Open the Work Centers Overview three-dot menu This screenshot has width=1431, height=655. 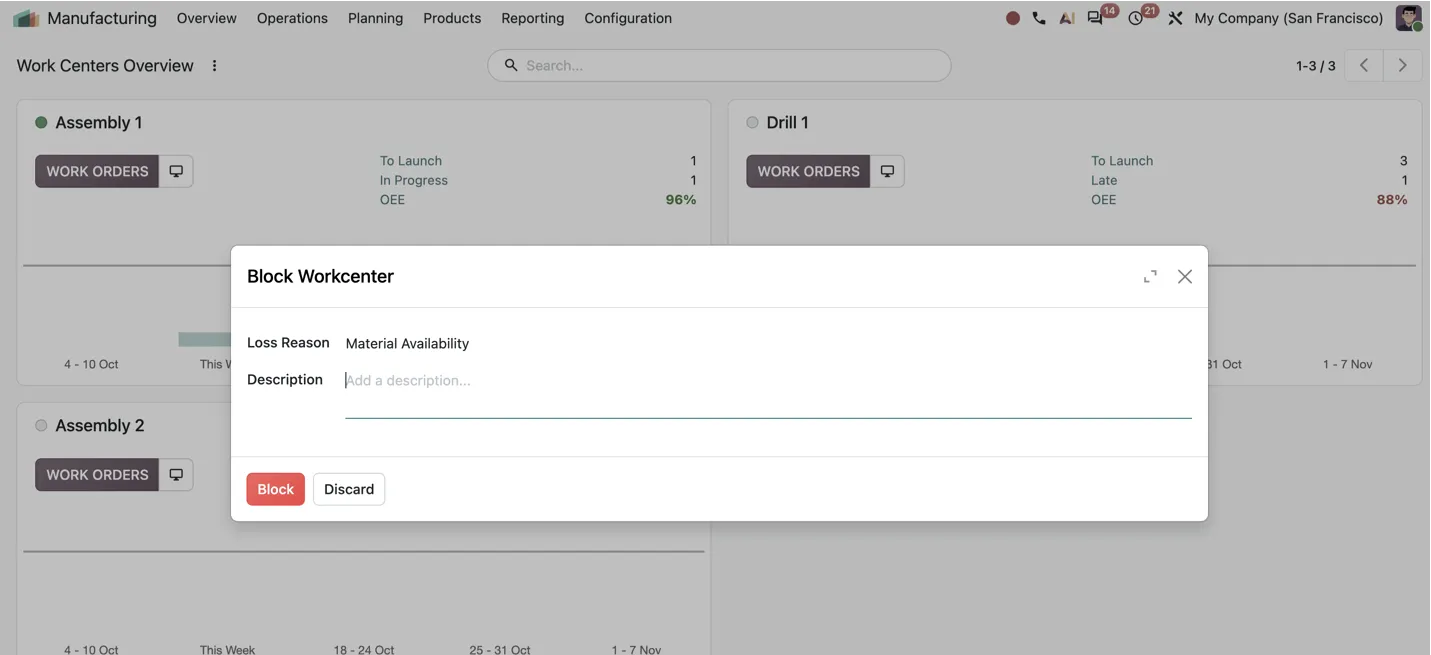click(214, 66)
